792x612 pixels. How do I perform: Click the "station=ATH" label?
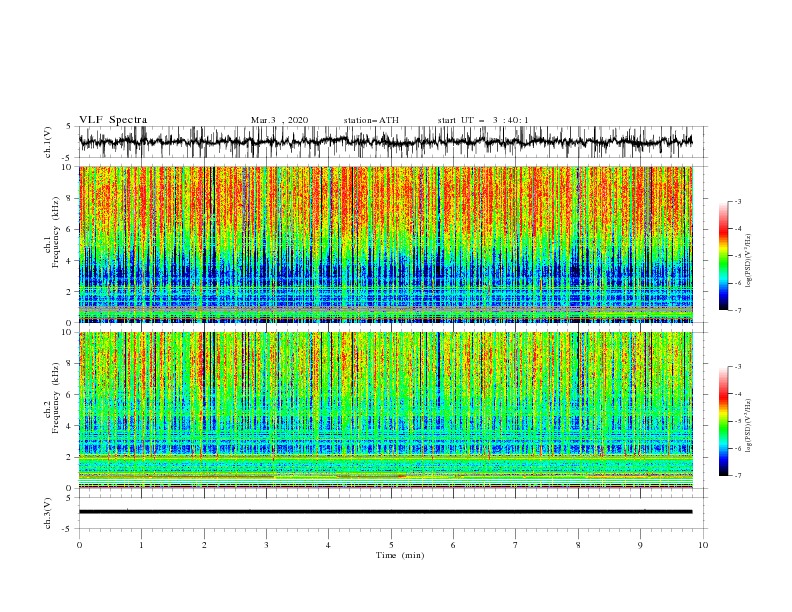coord(371,120)
